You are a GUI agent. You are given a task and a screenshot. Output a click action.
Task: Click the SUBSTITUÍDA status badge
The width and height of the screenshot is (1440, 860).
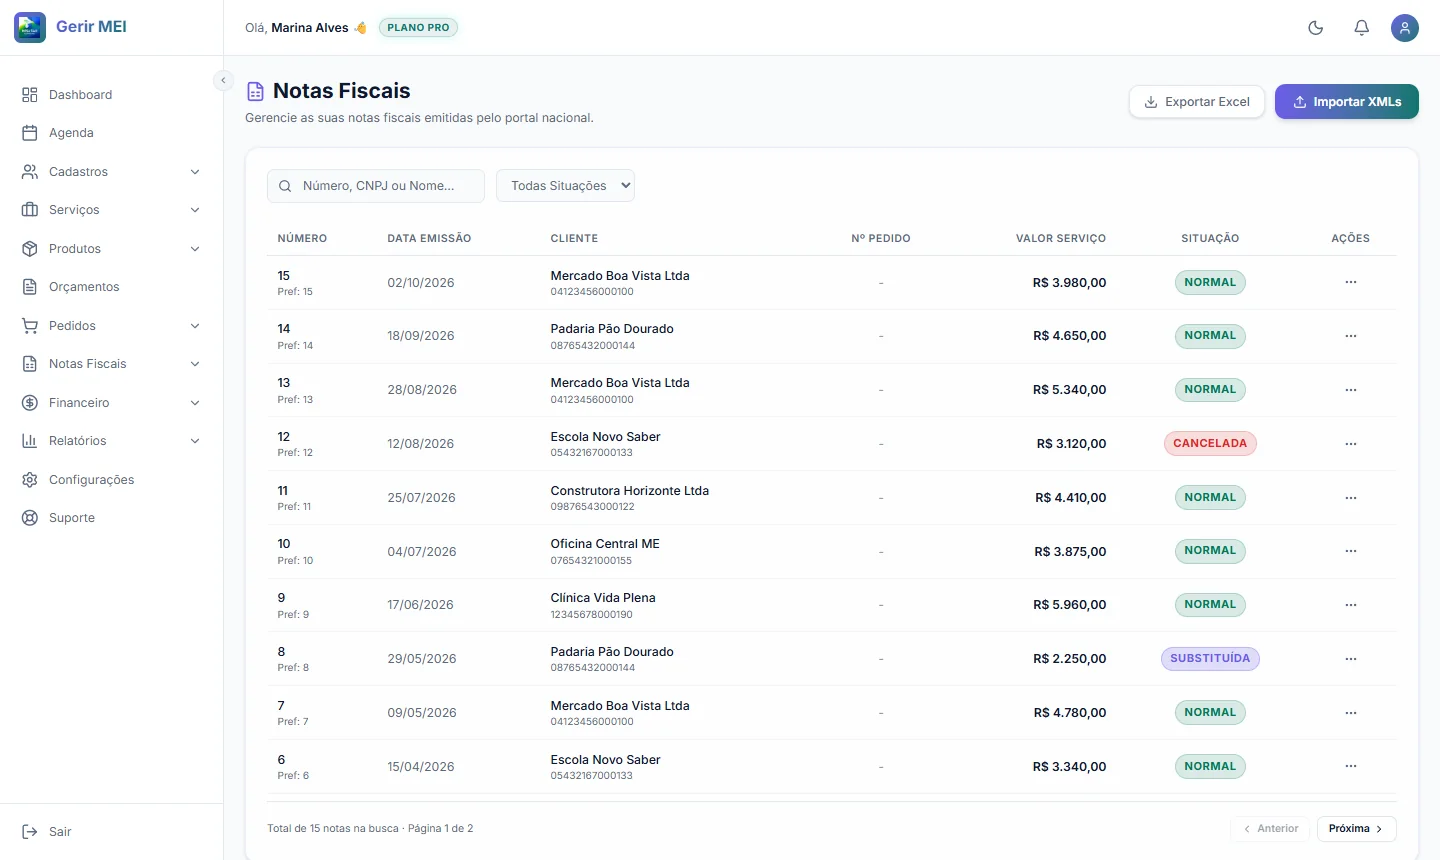[1210, 659]
